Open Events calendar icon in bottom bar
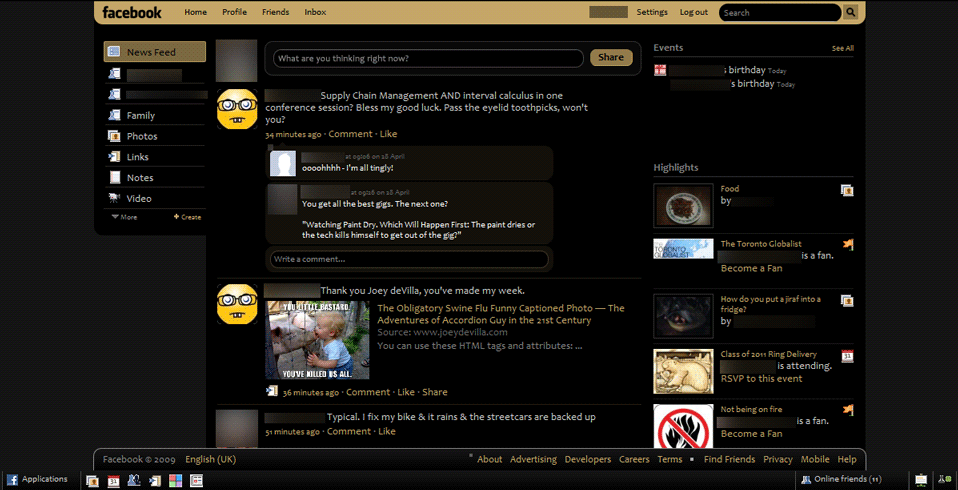958x490 pixels. click(113, 481)
